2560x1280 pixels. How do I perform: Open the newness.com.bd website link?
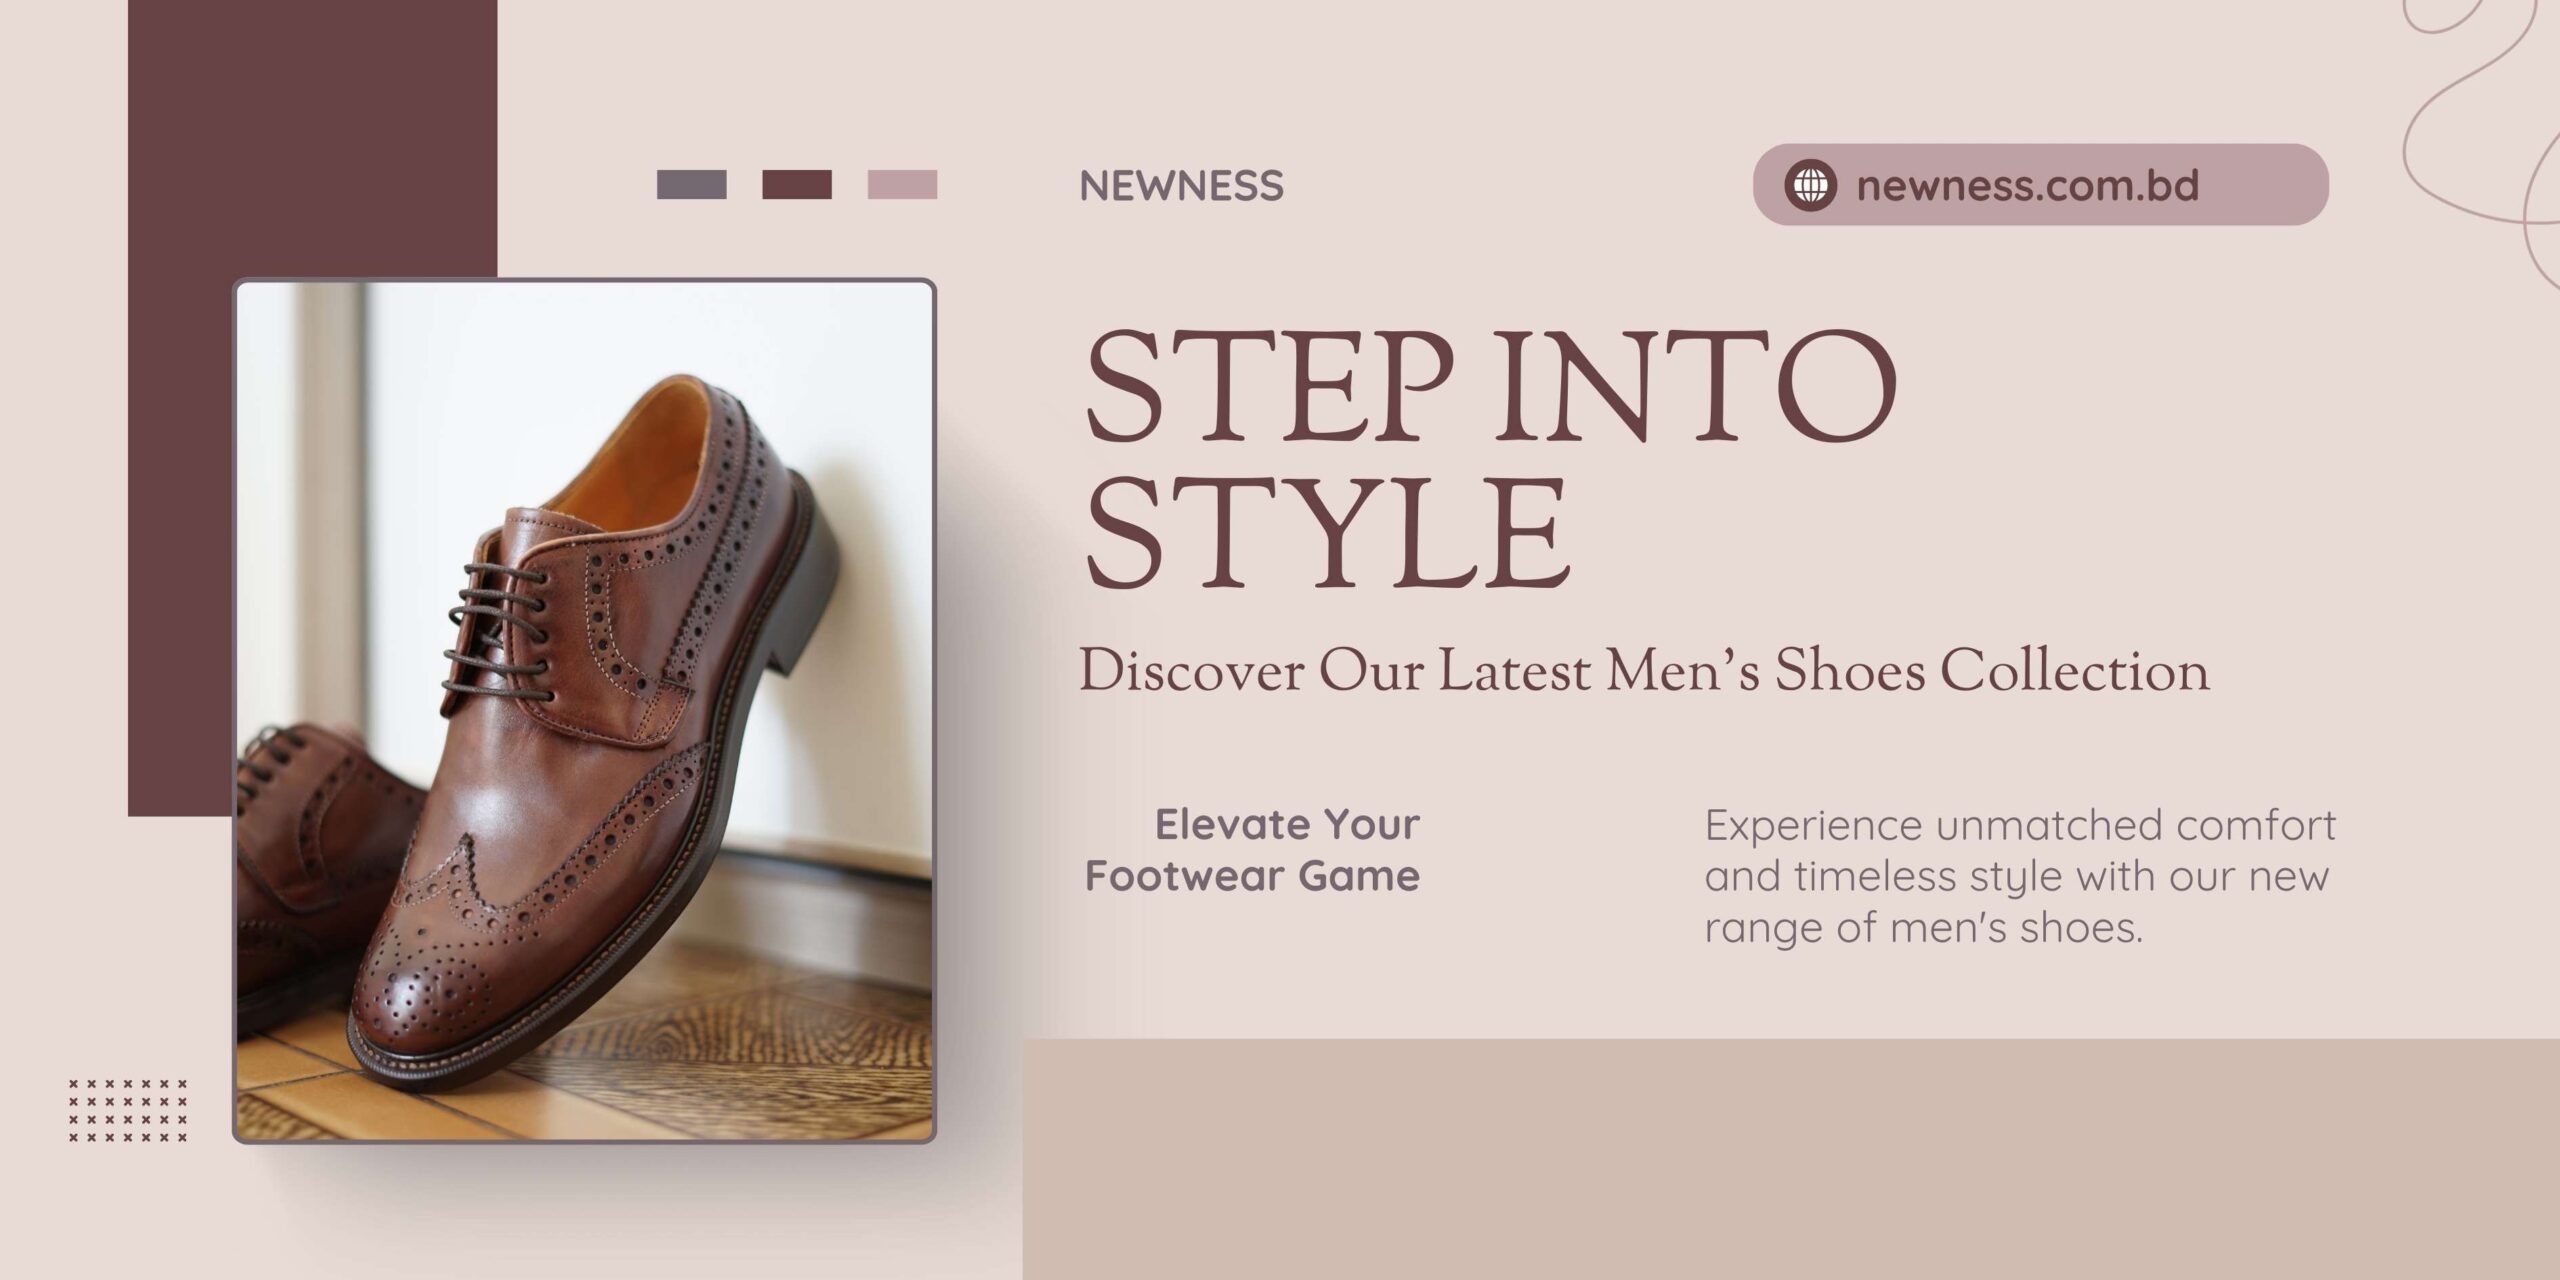[x=2027, y=186]
